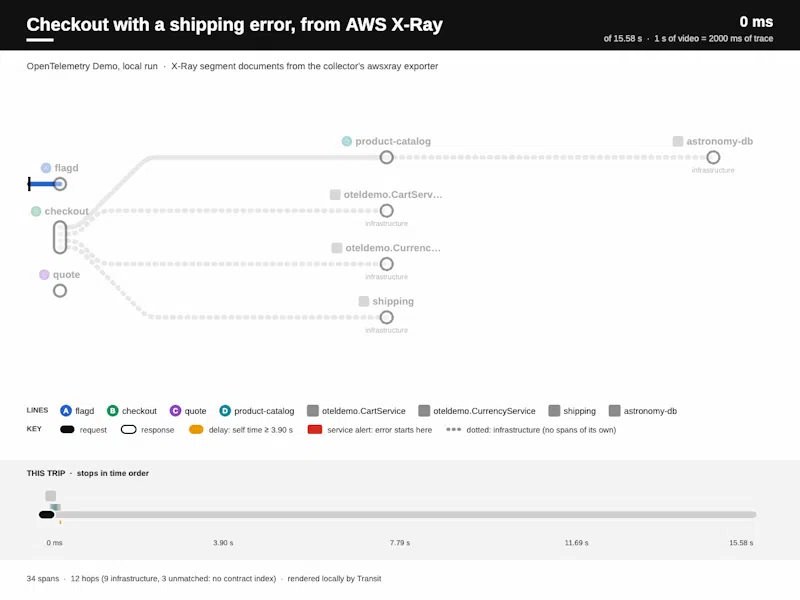Click the oteldemo.CurrencyService legend entry
Viewport: 800px width, 600px height.
tap(477, 411)
